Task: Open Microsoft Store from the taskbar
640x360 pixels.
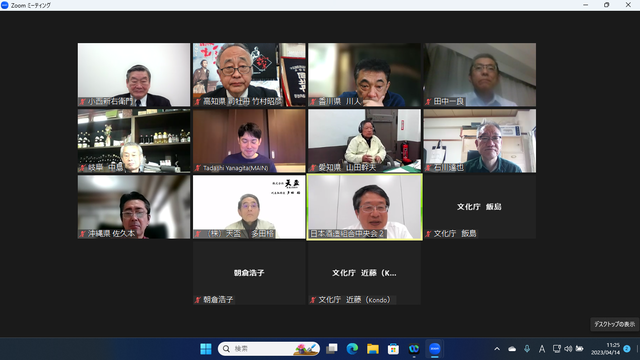Action: 393,349
